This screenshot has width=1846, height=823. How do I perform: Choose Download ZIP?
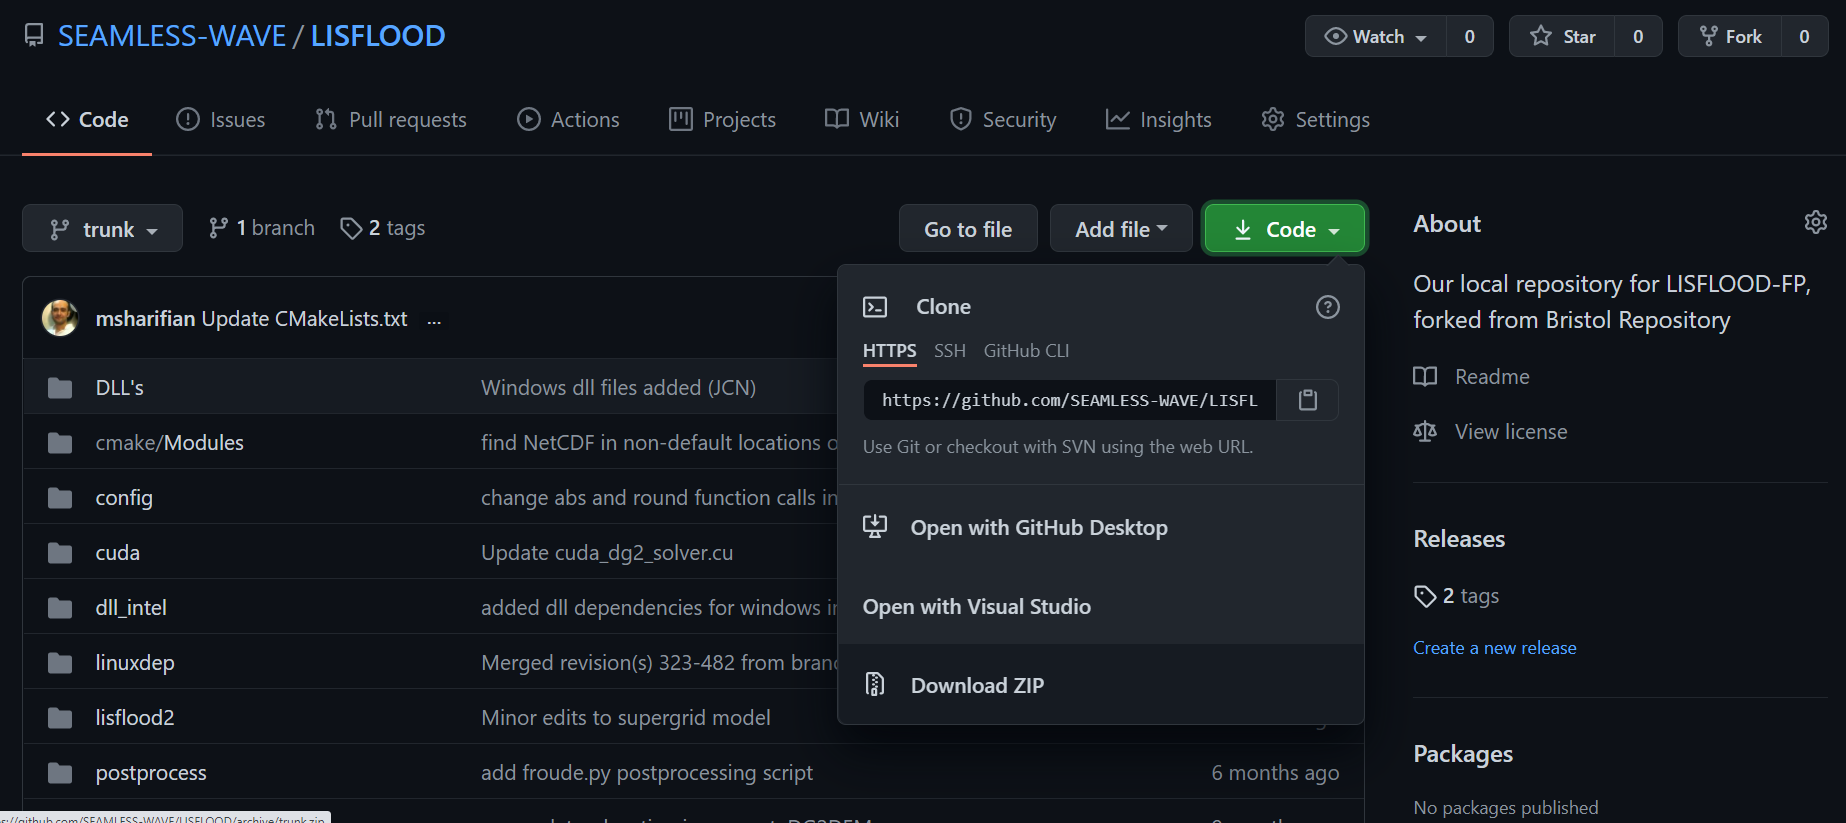click(1101, 685)
